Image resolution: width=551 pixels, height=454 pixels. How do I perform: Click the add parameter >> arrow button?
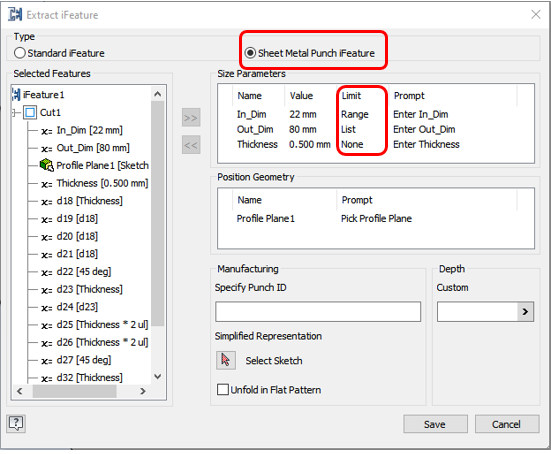(191, 118)
